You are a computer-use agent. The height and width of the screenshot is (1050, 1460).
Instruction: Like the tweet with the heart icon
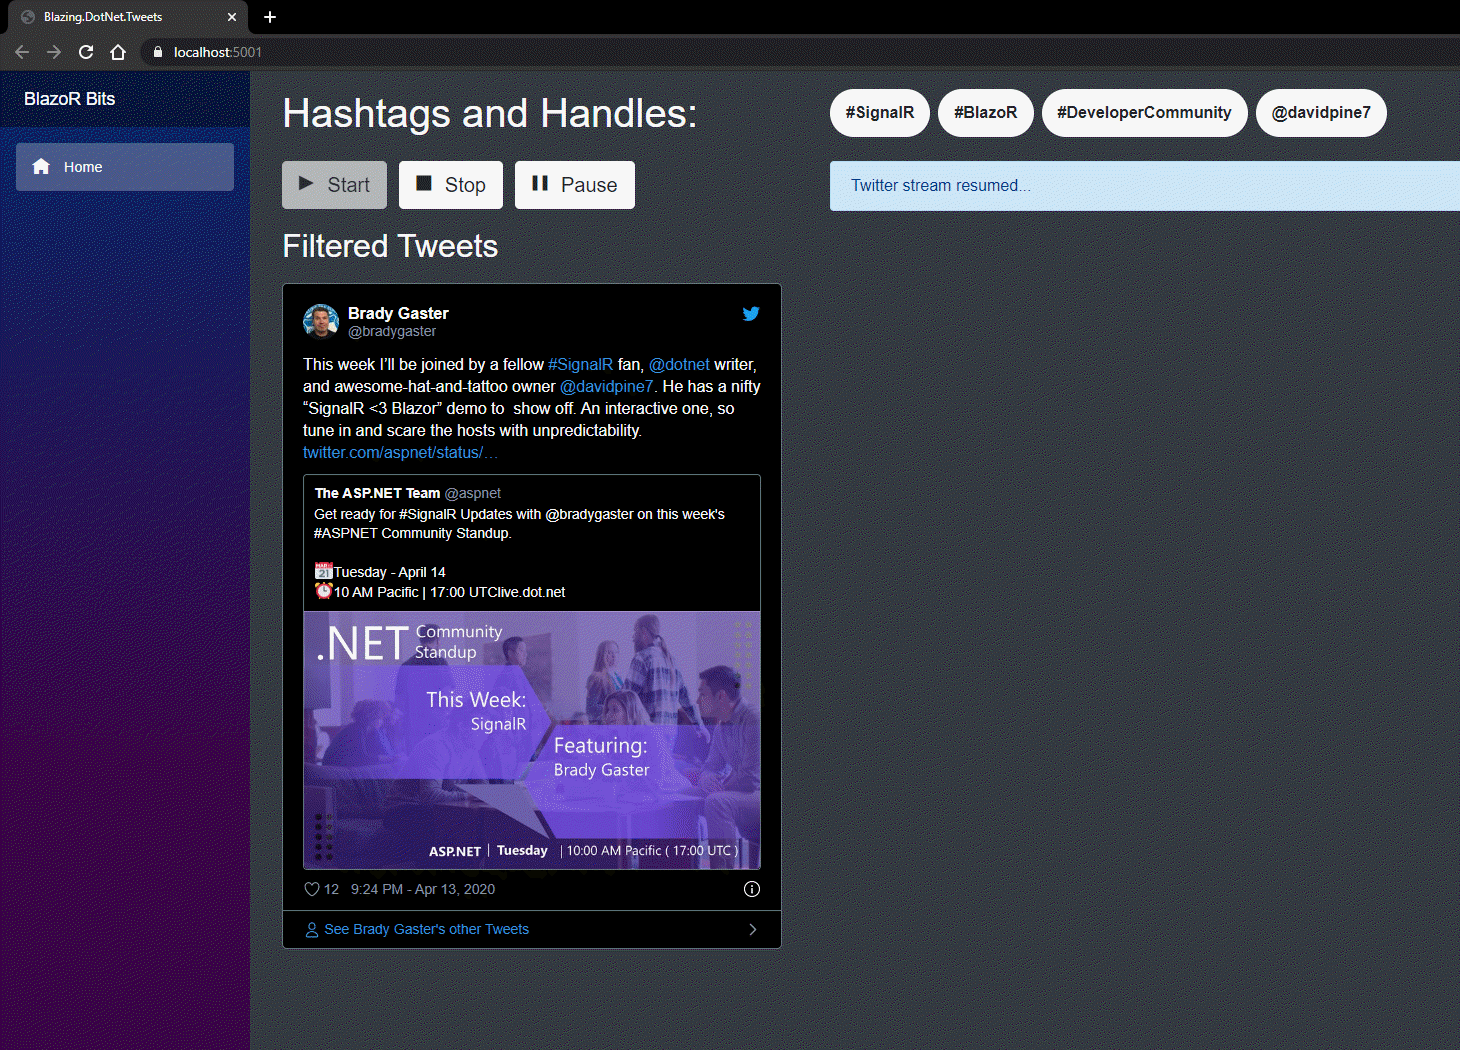click(312, 889)
